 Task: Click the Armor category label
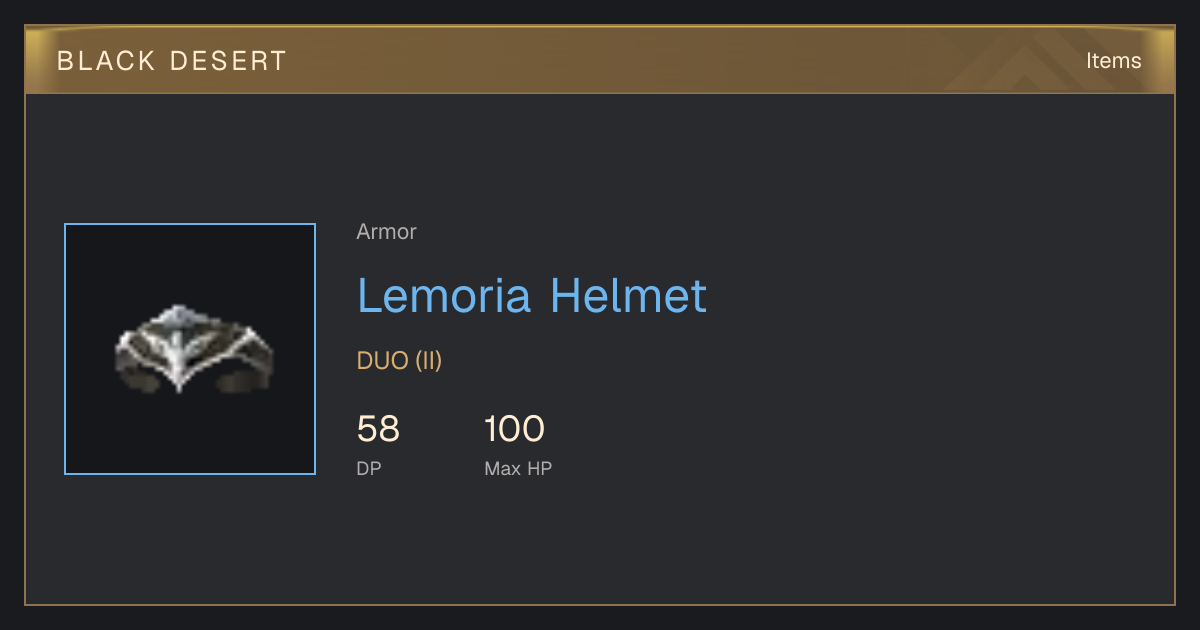coord(386,232)
